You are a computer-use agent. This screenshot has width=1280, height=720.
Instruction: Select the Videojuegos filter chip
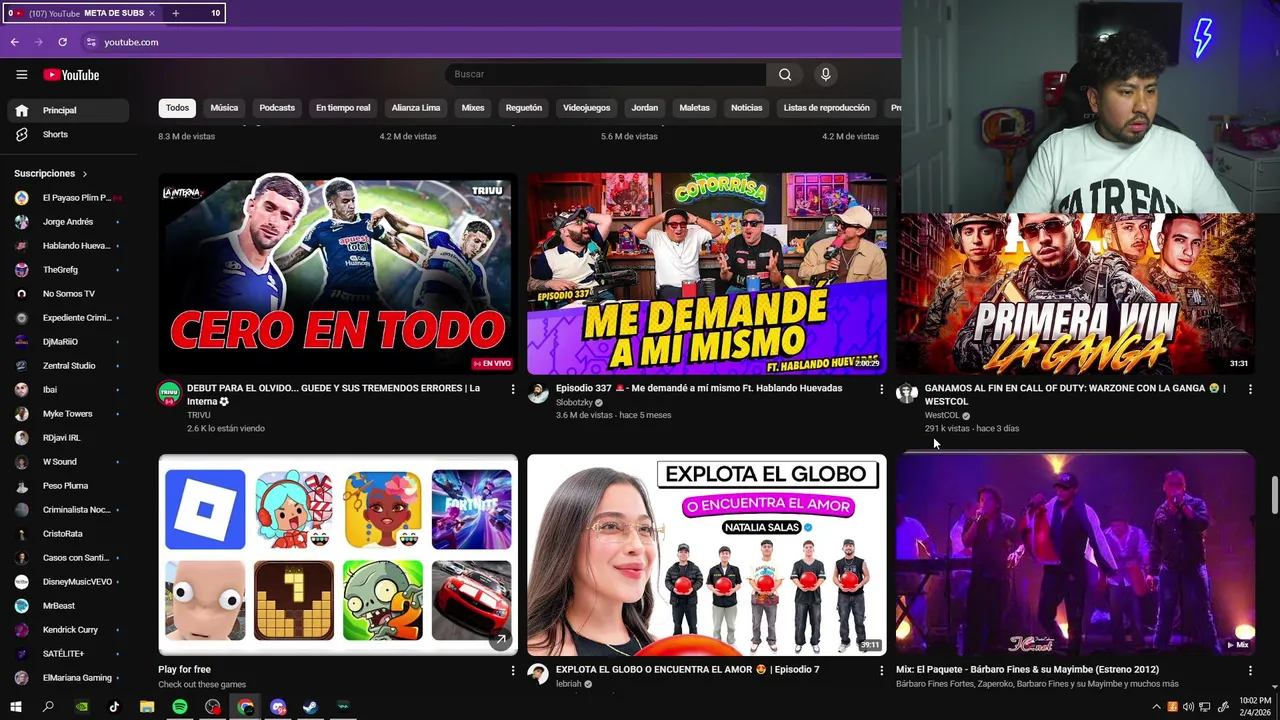586,108
